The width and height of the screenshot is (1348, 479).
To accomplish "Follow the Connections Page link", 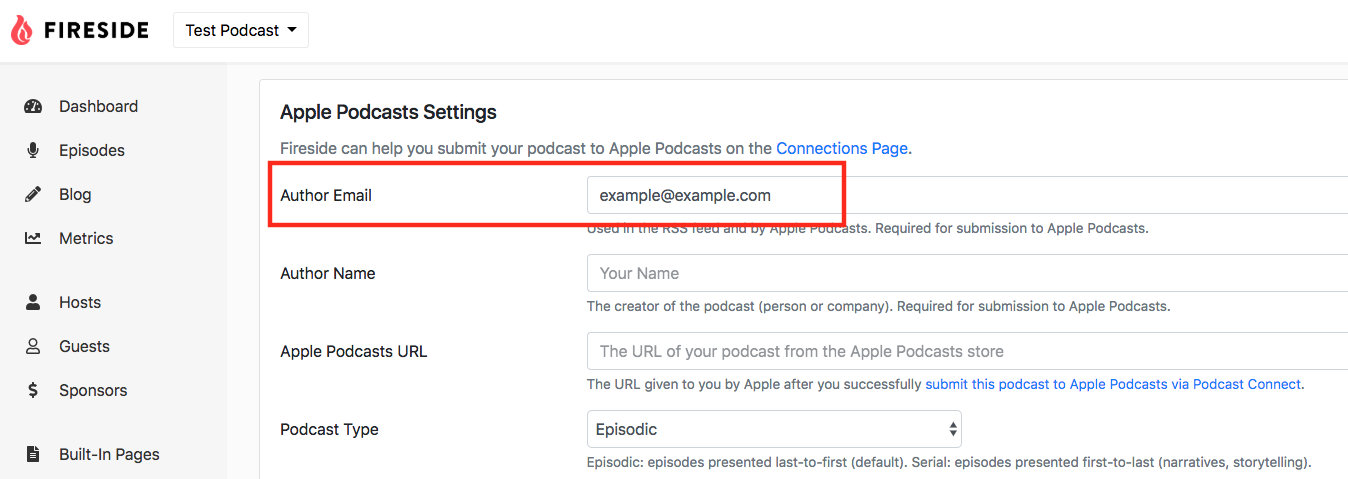I will pos(842,148).
